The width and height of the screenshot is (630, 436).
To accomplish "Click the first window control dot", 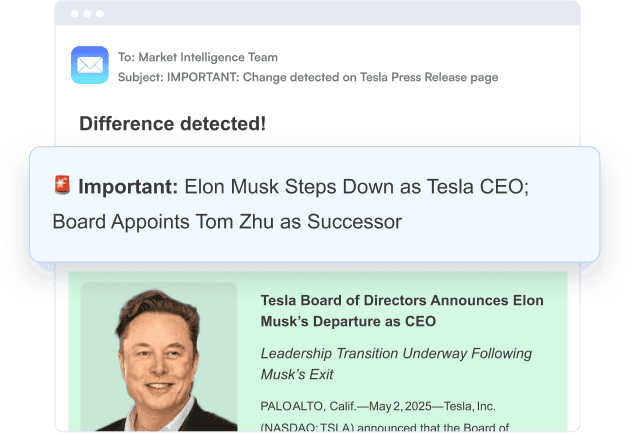I will click(x=74, y=14).
